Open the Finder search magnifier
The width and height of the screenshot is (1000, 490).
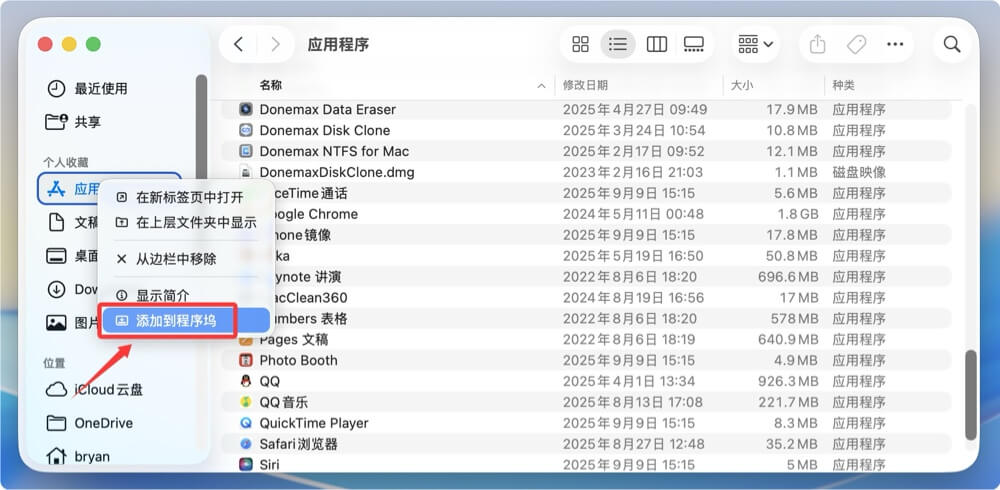pyautogui.click(x=952, y=44)
